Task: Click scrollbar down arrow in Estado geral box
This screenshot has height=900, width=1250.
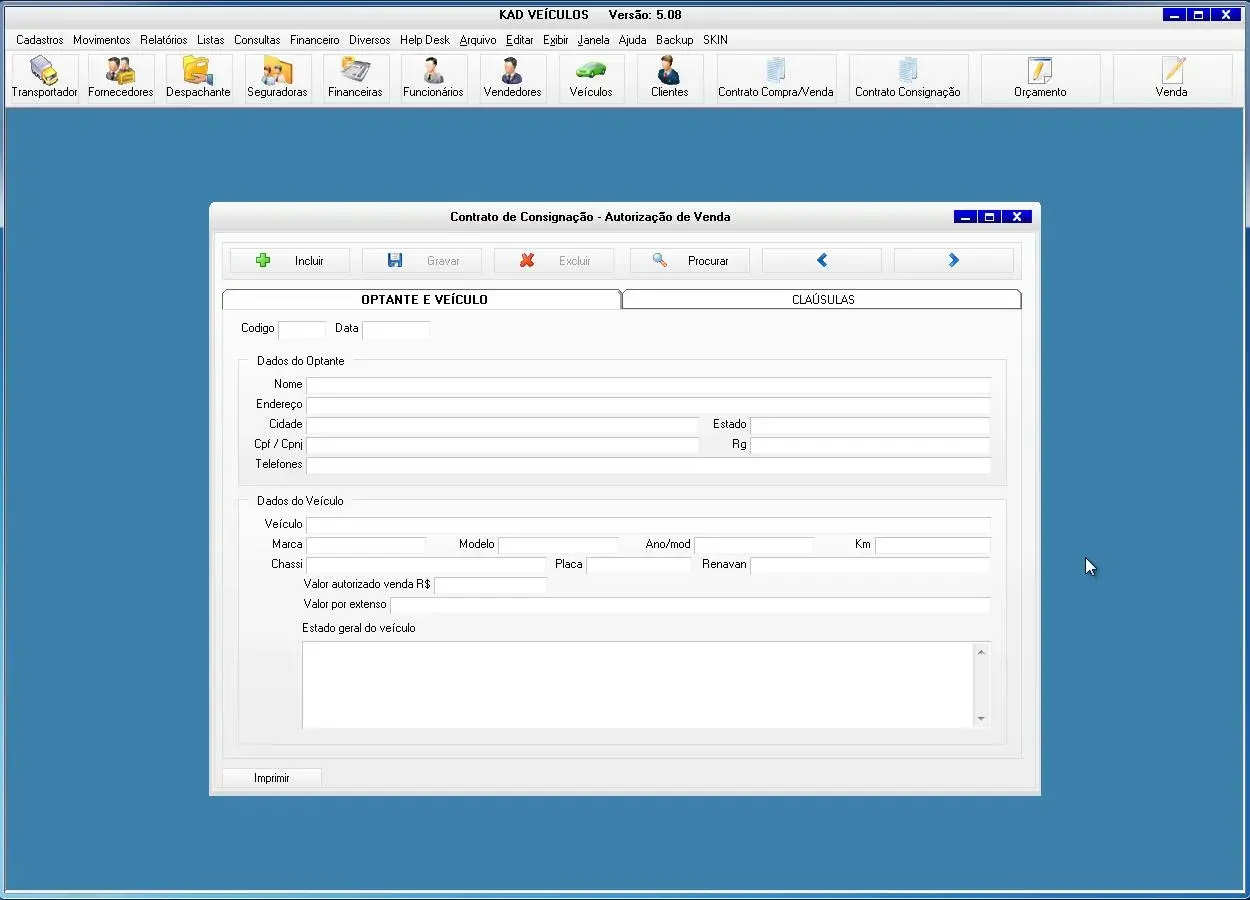Action: point(980,718)
